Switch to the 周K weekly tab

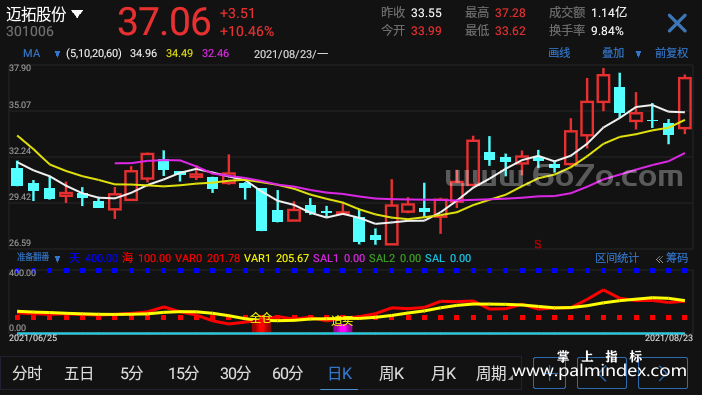(391, 373)
